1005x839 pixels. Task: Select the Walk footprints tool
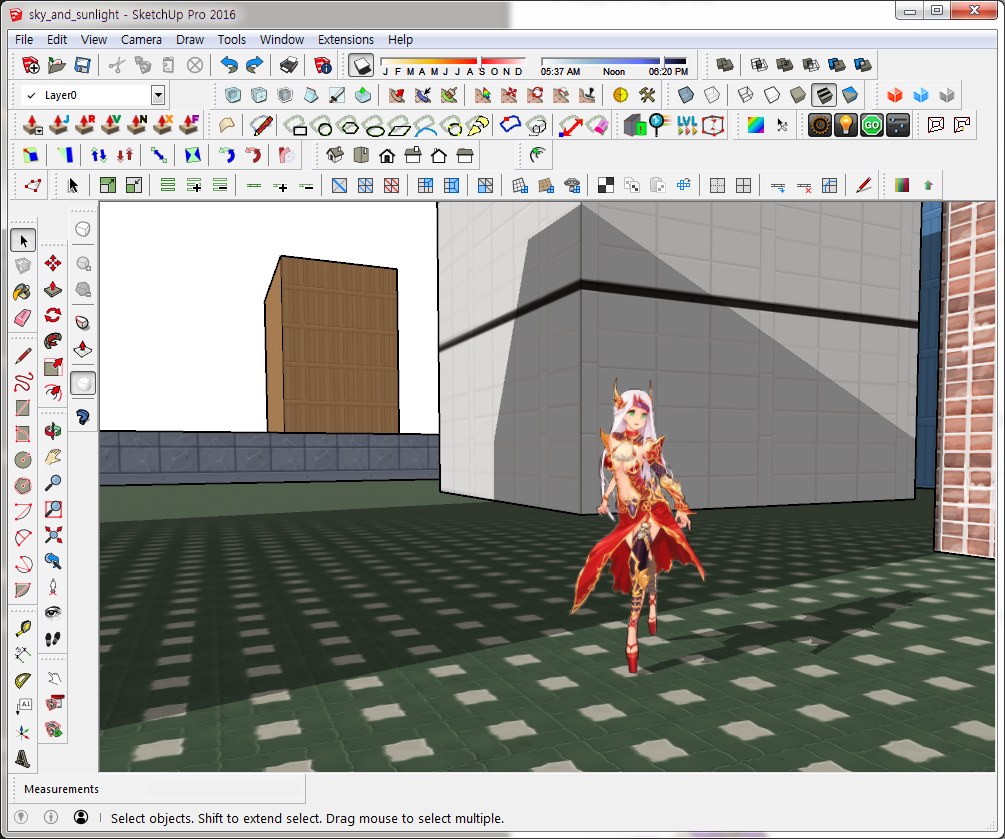pos(53,639)
